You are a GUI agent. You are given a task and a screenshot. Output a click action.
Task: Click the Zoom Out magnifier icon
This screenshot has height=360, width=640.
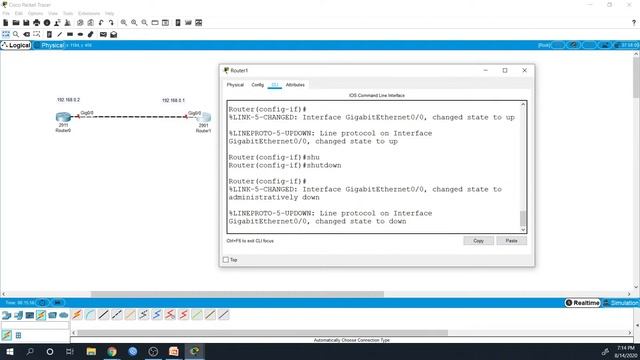coord(144,23)
